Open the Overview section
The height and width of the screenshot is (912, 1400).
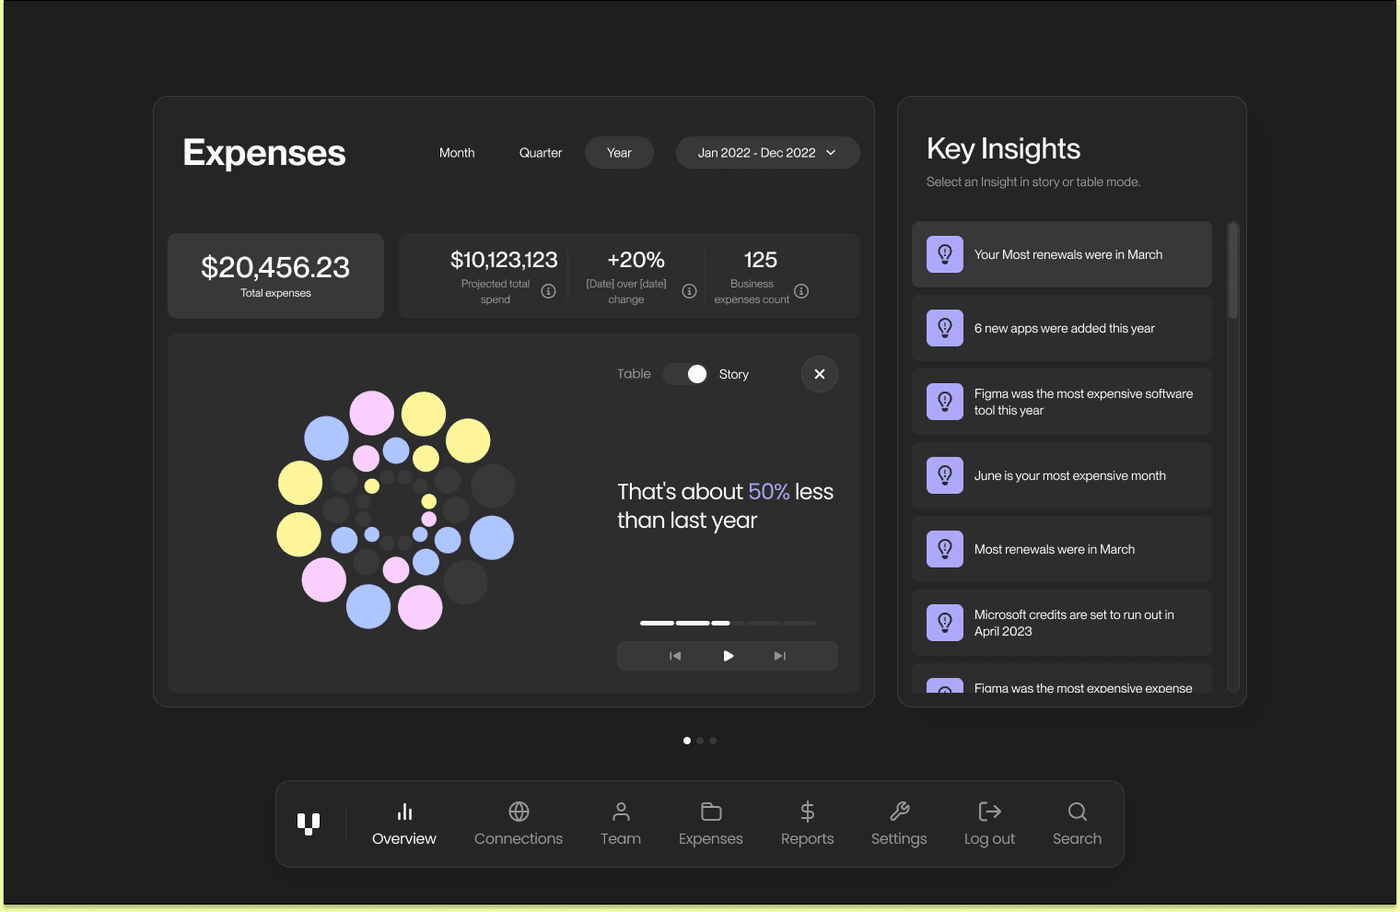404,824
